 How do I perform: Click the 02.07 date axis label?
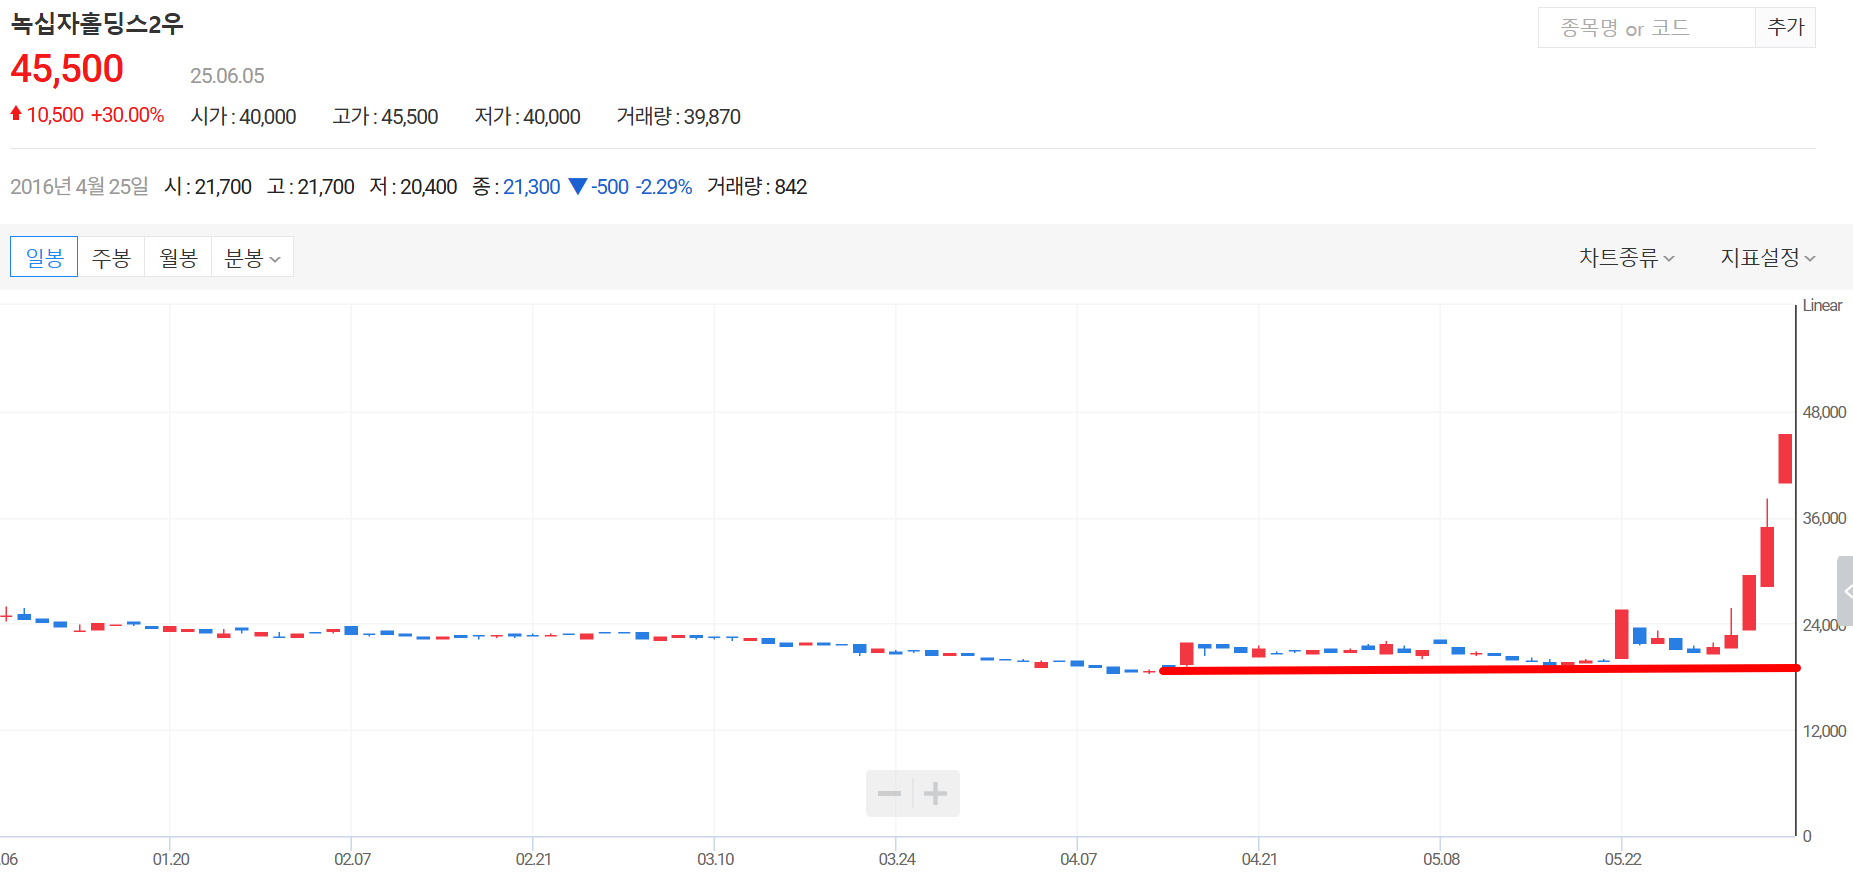tap(352, 859)
